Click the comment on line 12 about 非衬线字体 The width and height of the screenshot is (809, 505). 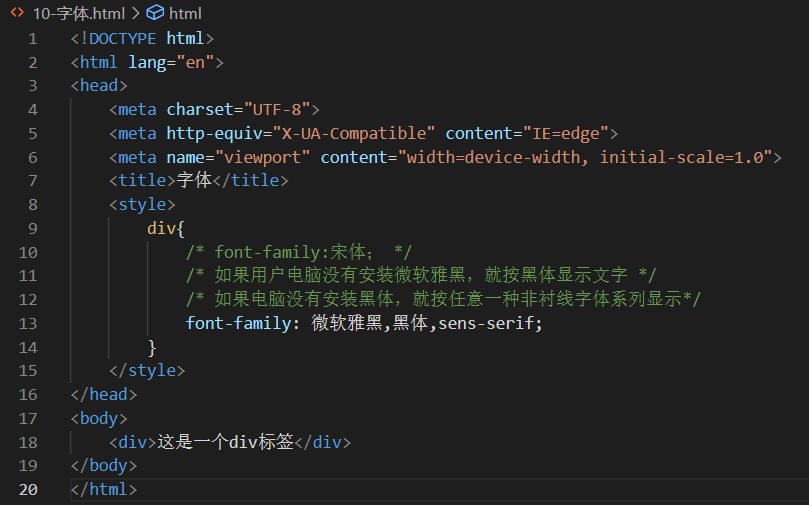point(443,299)
